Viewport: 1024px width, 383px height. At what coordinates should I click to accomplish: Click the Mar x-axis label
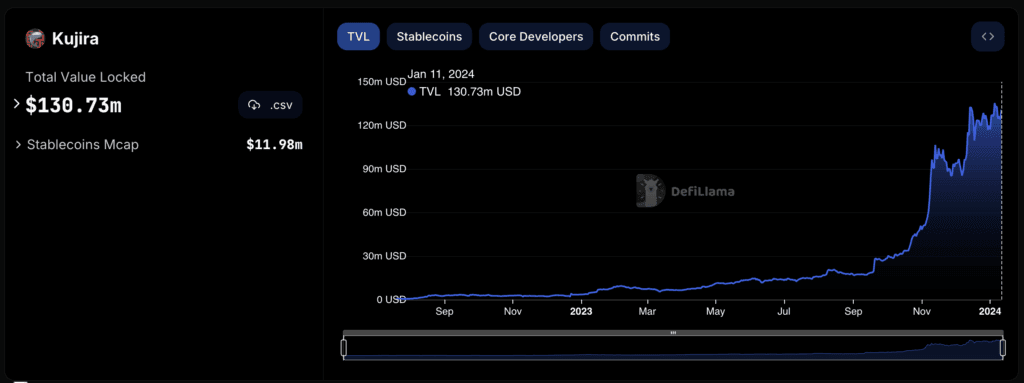(x=648, y=312)
